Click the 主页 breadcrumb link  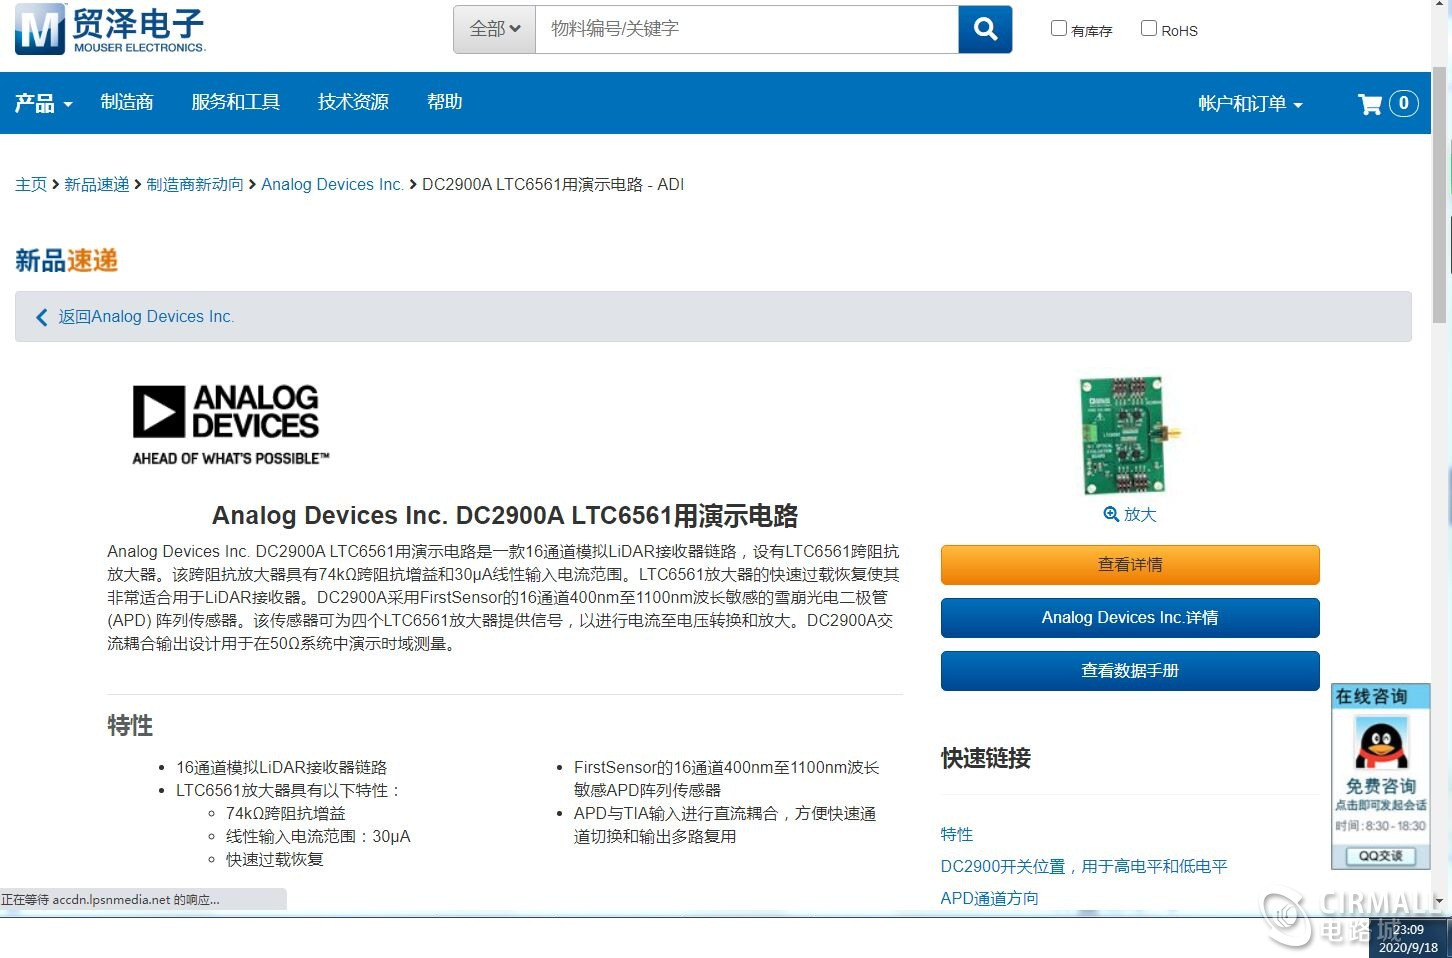tap(31, 185)
